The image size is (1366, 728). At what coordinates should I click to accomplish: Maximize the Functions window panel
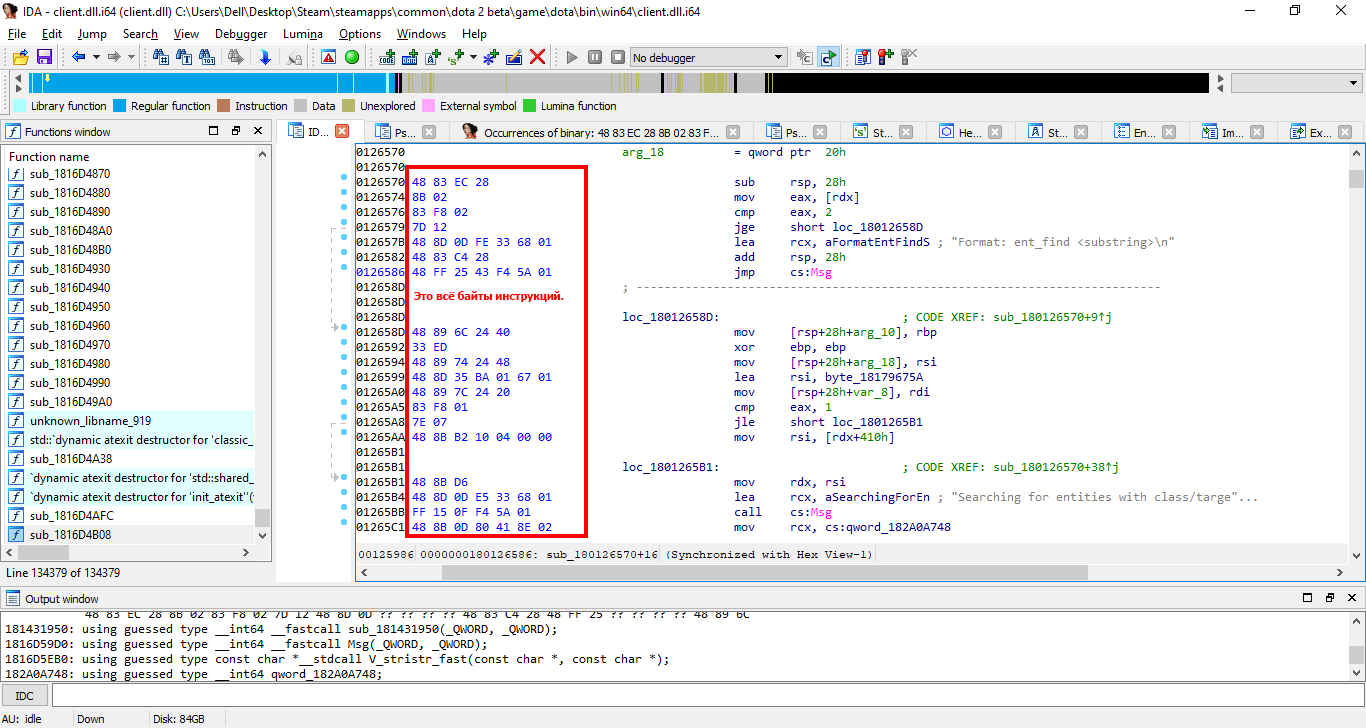tap(213, 131)
